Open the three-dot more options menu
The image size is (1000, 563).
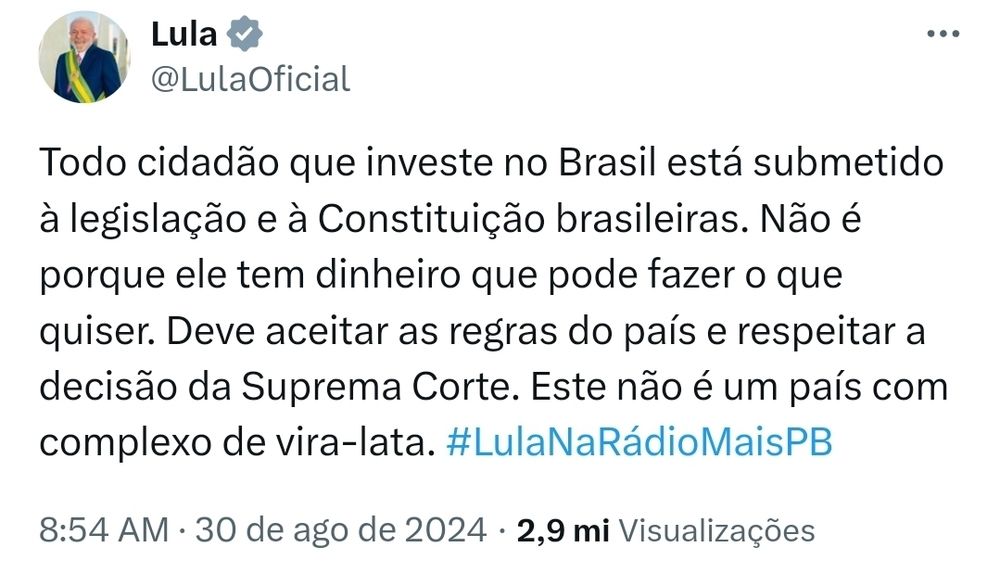943,34
